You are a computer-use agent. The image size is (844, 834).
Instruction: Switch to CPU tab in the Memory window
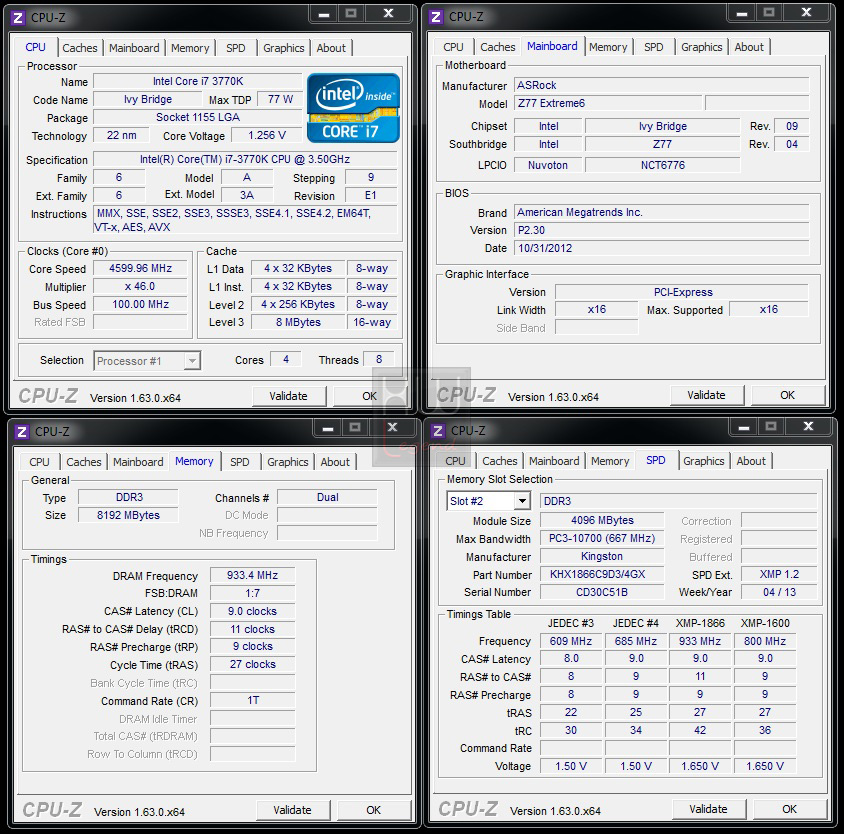click(x=39, y=462)
